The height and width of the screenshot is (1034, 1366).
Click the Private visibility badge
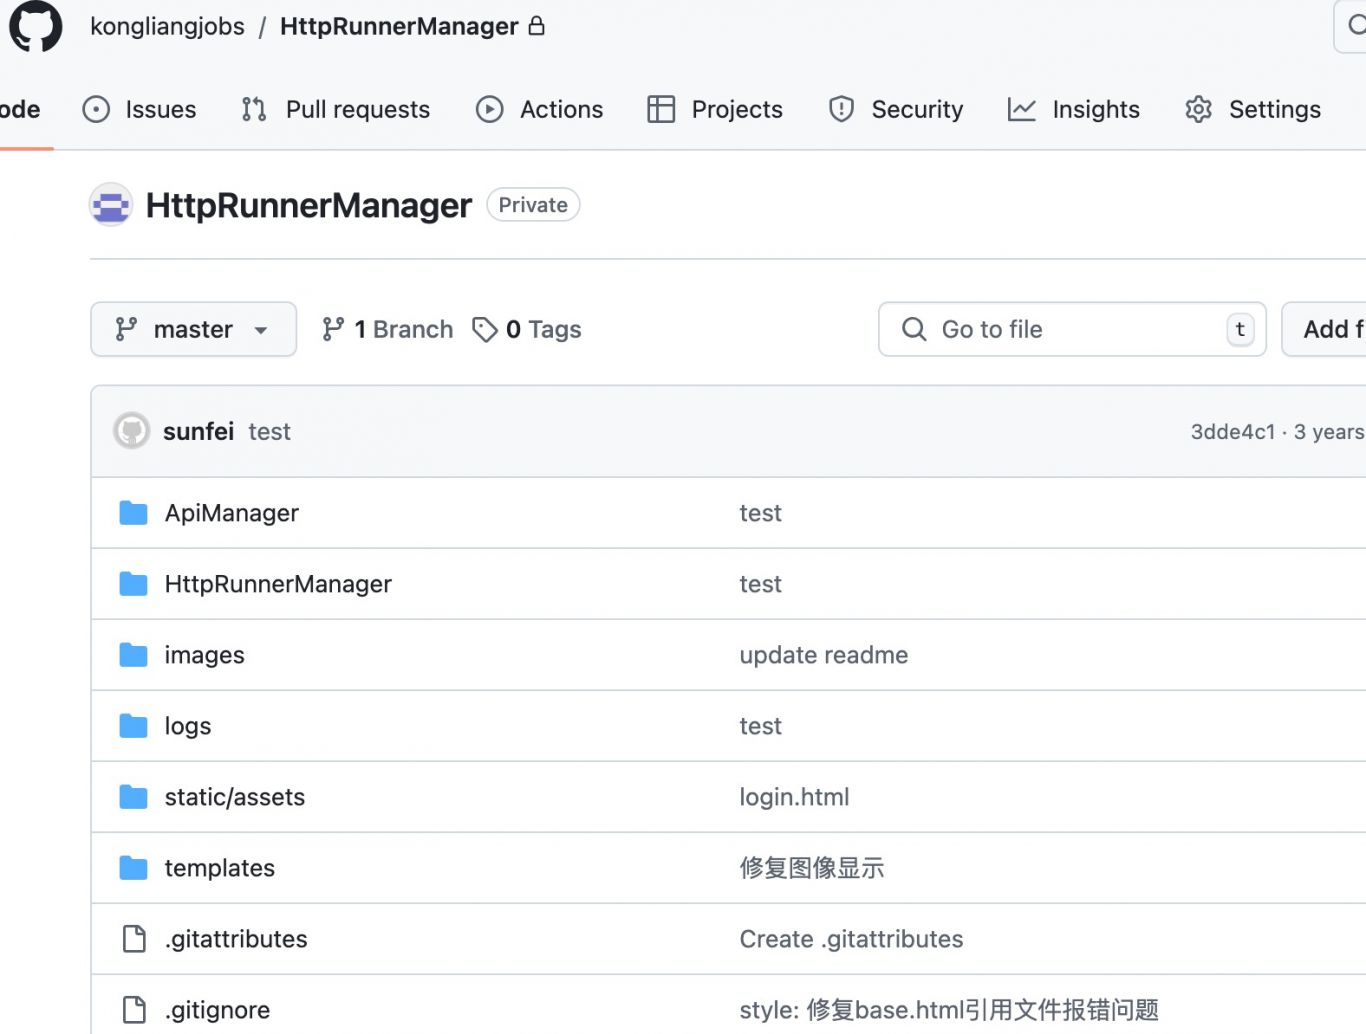pos(533,205)
